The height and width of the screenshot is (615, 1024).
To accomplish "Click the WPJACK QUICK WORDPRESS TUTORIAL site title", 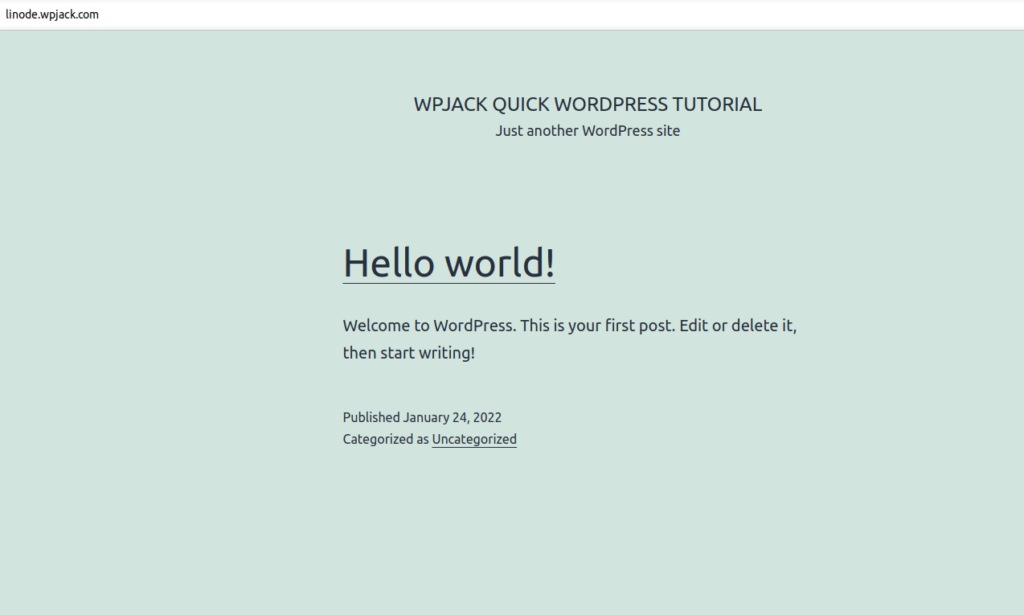I will (587, 104).
